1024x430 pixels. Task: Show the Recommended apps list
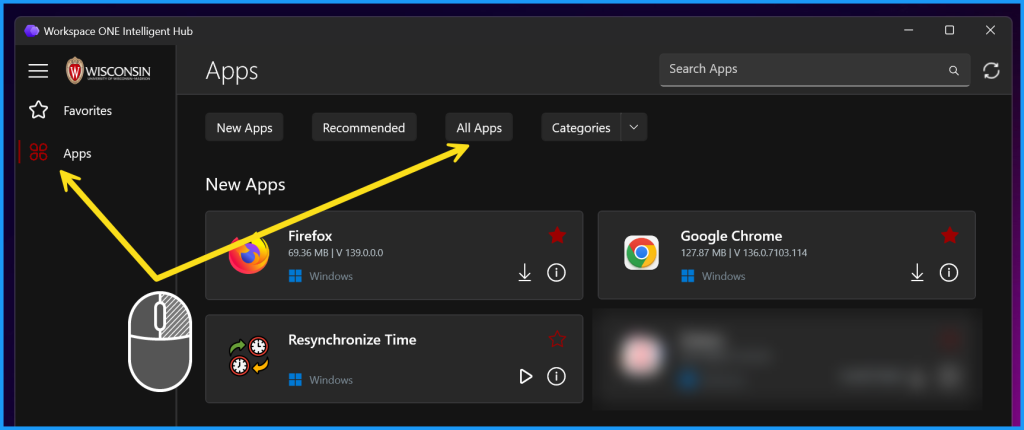coord(364,128)
